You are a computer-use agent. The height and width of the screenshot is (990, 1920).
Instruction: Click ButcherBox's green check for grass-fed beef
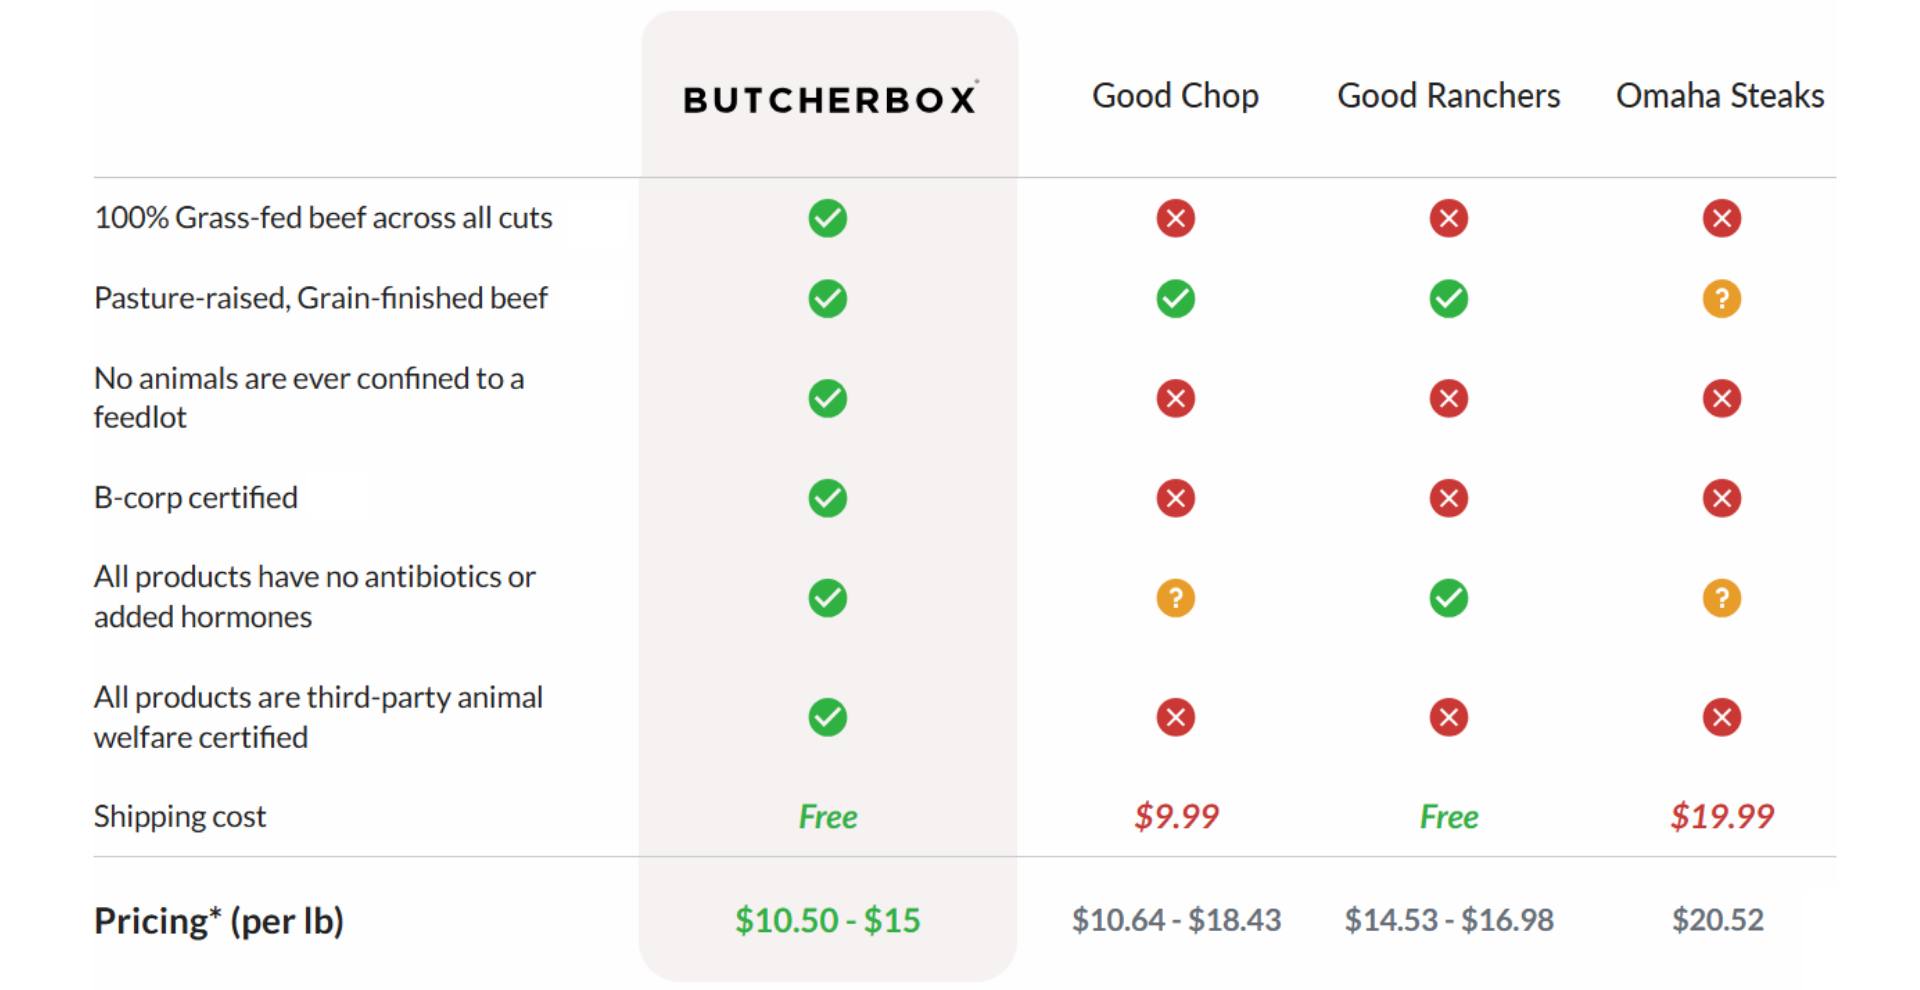coord(827,218)
